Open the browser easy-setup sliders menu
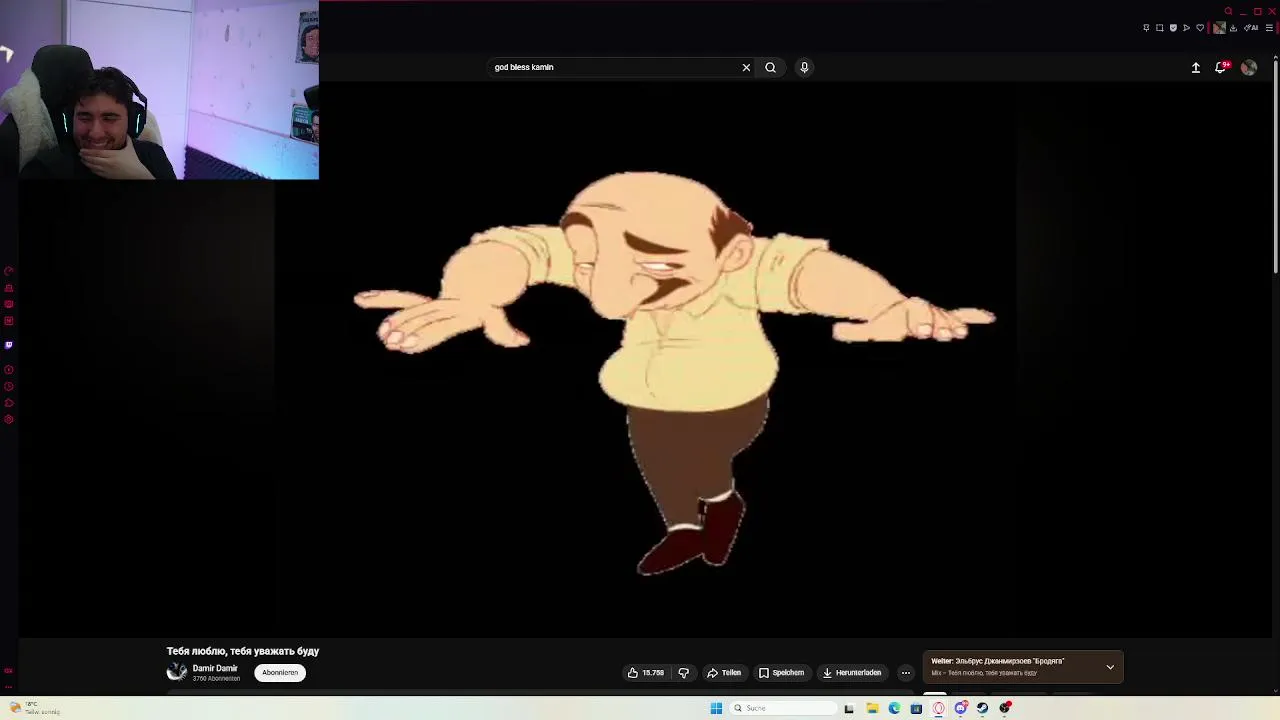The height and width of the screenshot is (720, 1280). (1269, 28)
